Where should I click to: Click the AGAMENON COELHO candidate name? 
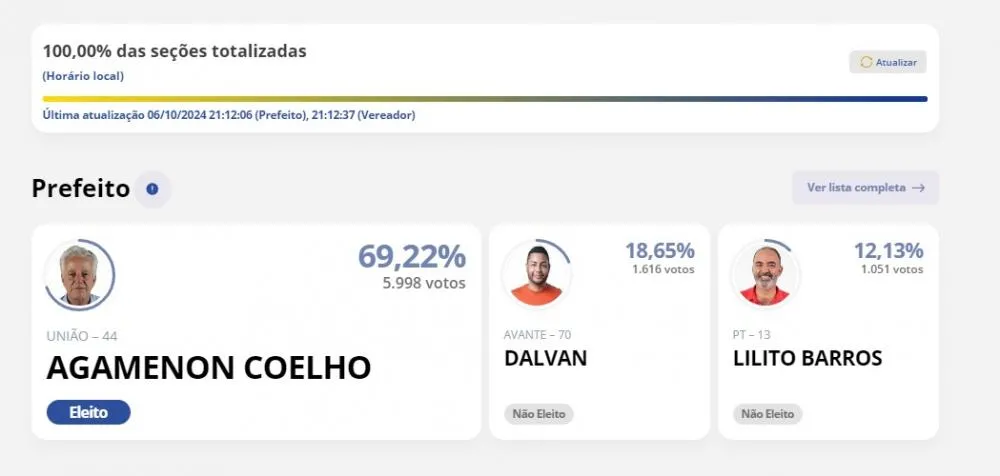click(209, 368)
